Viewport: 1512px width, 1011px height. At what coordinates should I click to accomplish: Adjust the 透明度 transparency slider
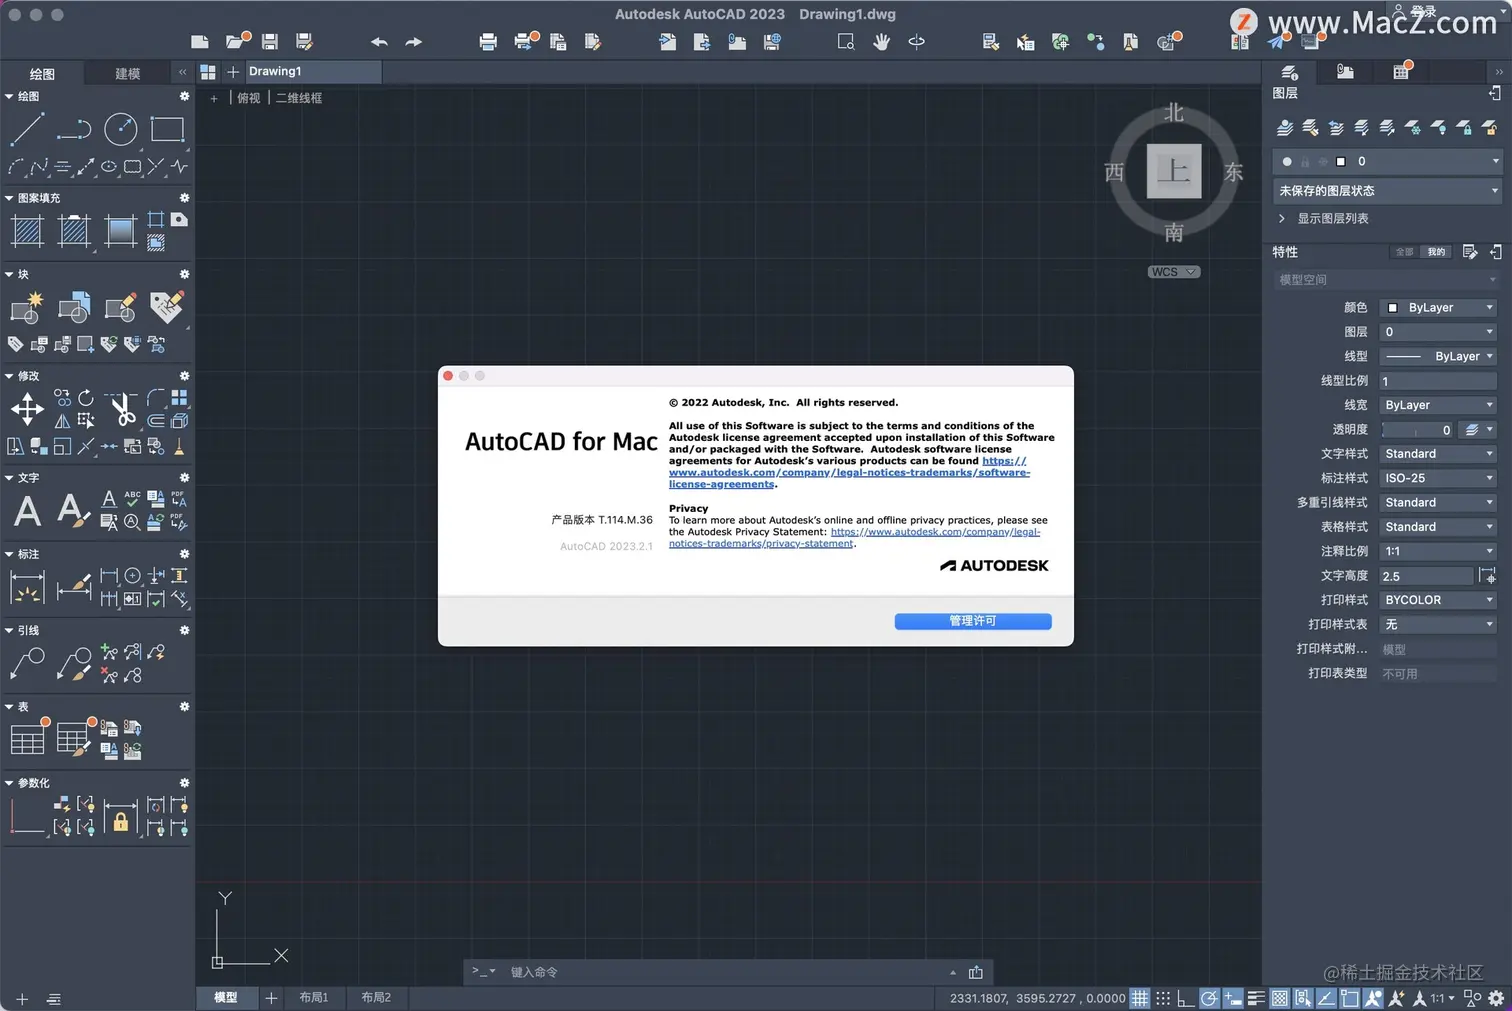point(1416,430)
